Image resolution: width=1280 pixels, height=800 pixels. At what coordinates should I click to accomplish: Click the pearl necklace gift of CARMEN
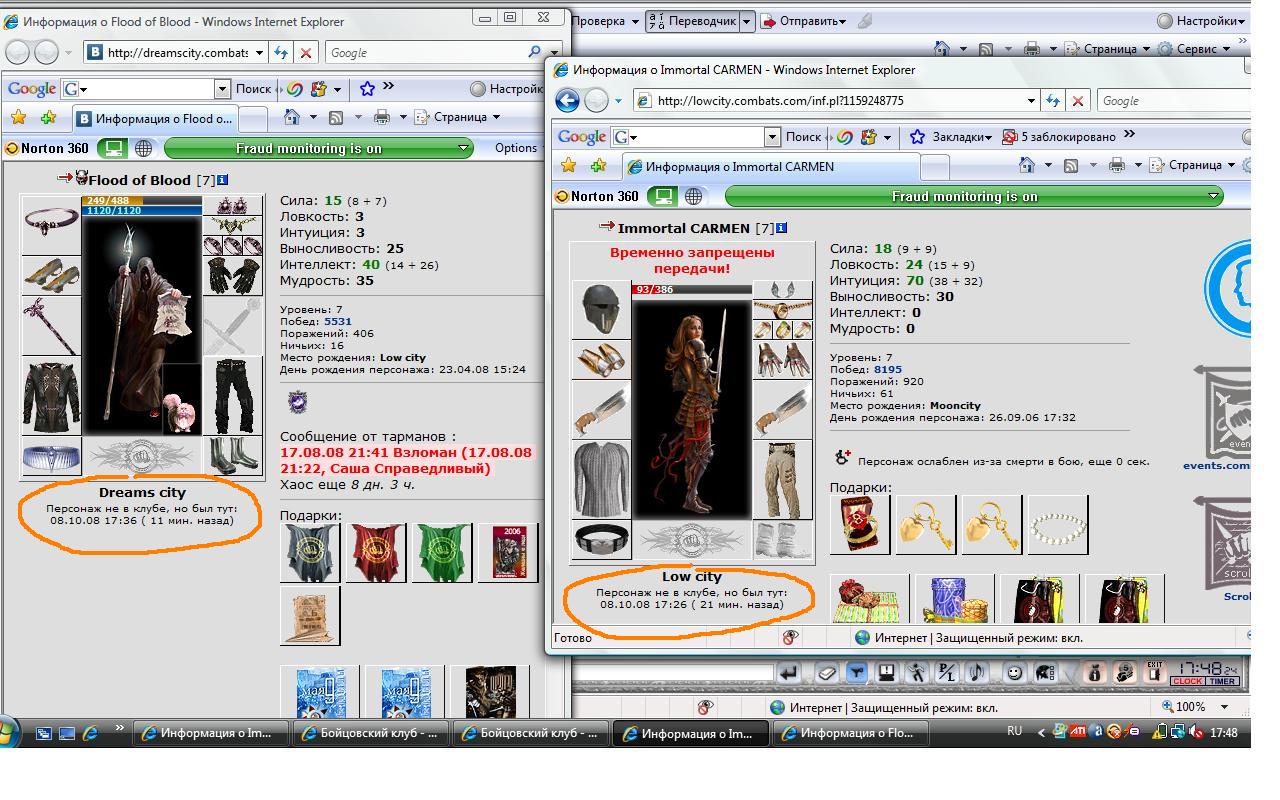1057,526
